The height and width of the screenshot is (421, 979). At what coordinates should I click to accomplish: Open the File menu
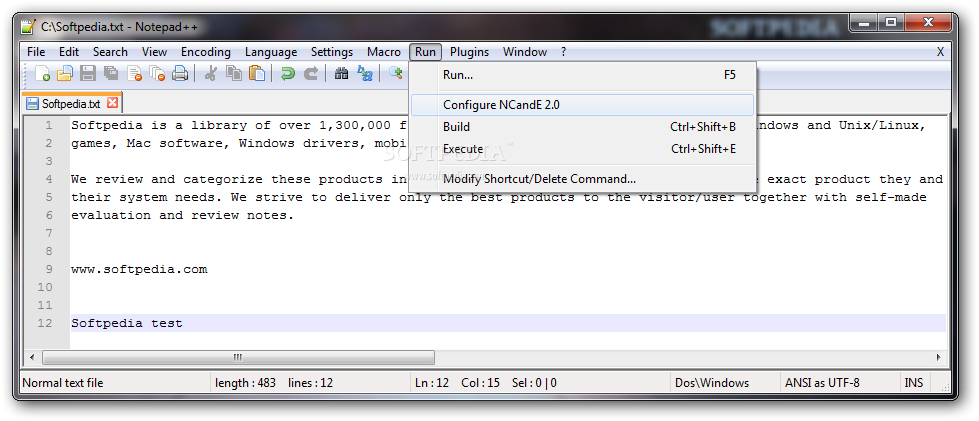(36, 52)
